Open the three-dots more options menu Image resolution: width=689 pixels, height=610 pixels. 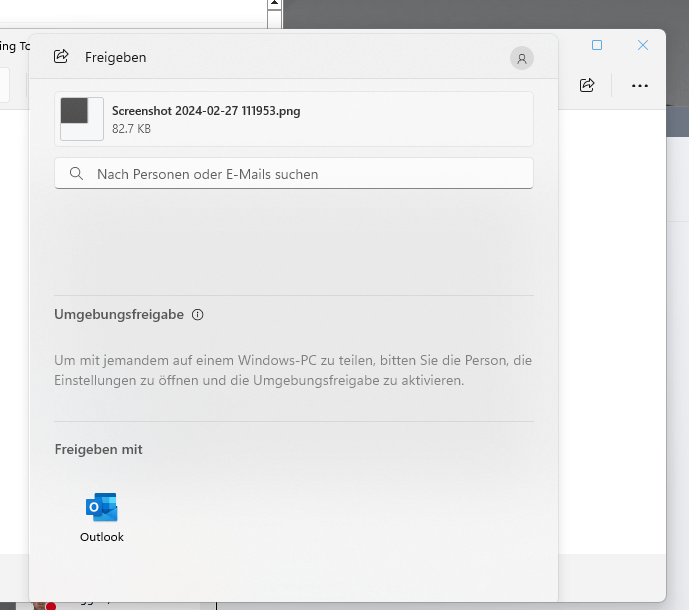[639, 86]
